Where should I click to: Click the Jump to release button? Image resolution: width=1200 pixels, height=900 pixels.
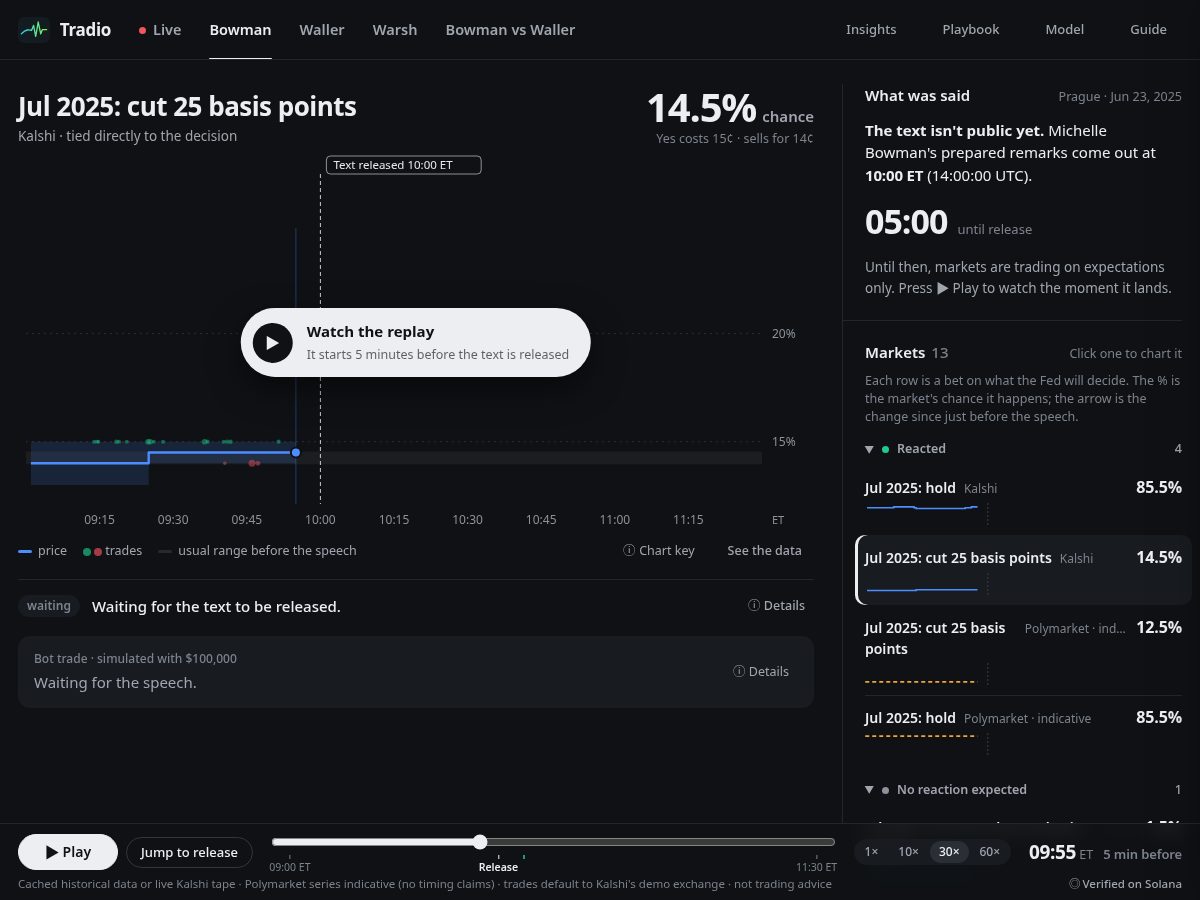tap(189, 852)
